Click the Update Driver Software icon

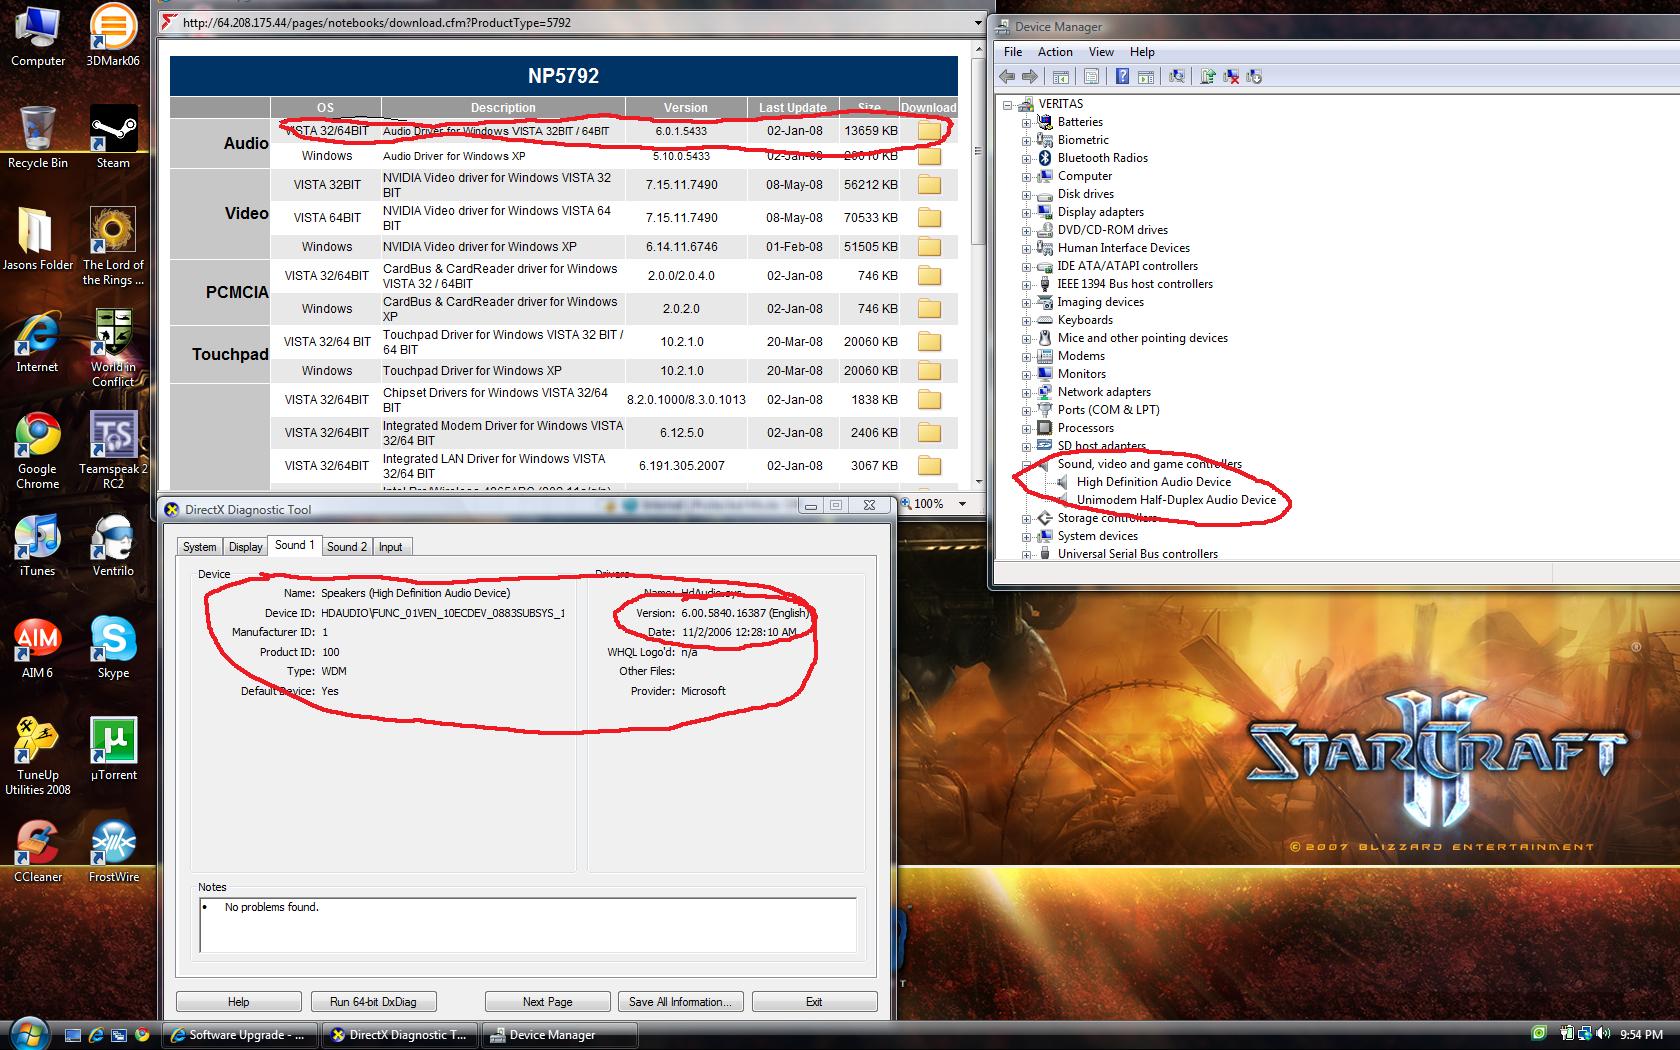click(x=1208, y=76)
